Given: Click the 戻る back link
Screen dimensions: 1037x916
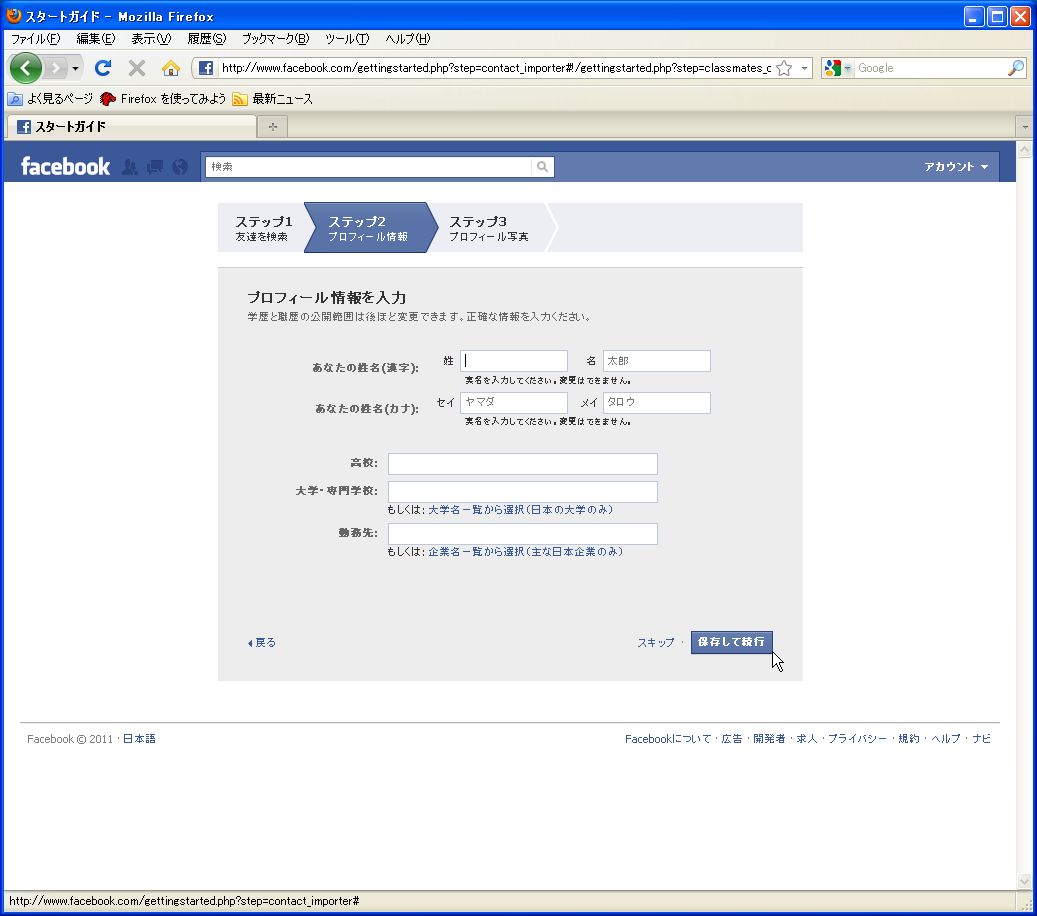Looking at the screenshot, I should point(262,643).
